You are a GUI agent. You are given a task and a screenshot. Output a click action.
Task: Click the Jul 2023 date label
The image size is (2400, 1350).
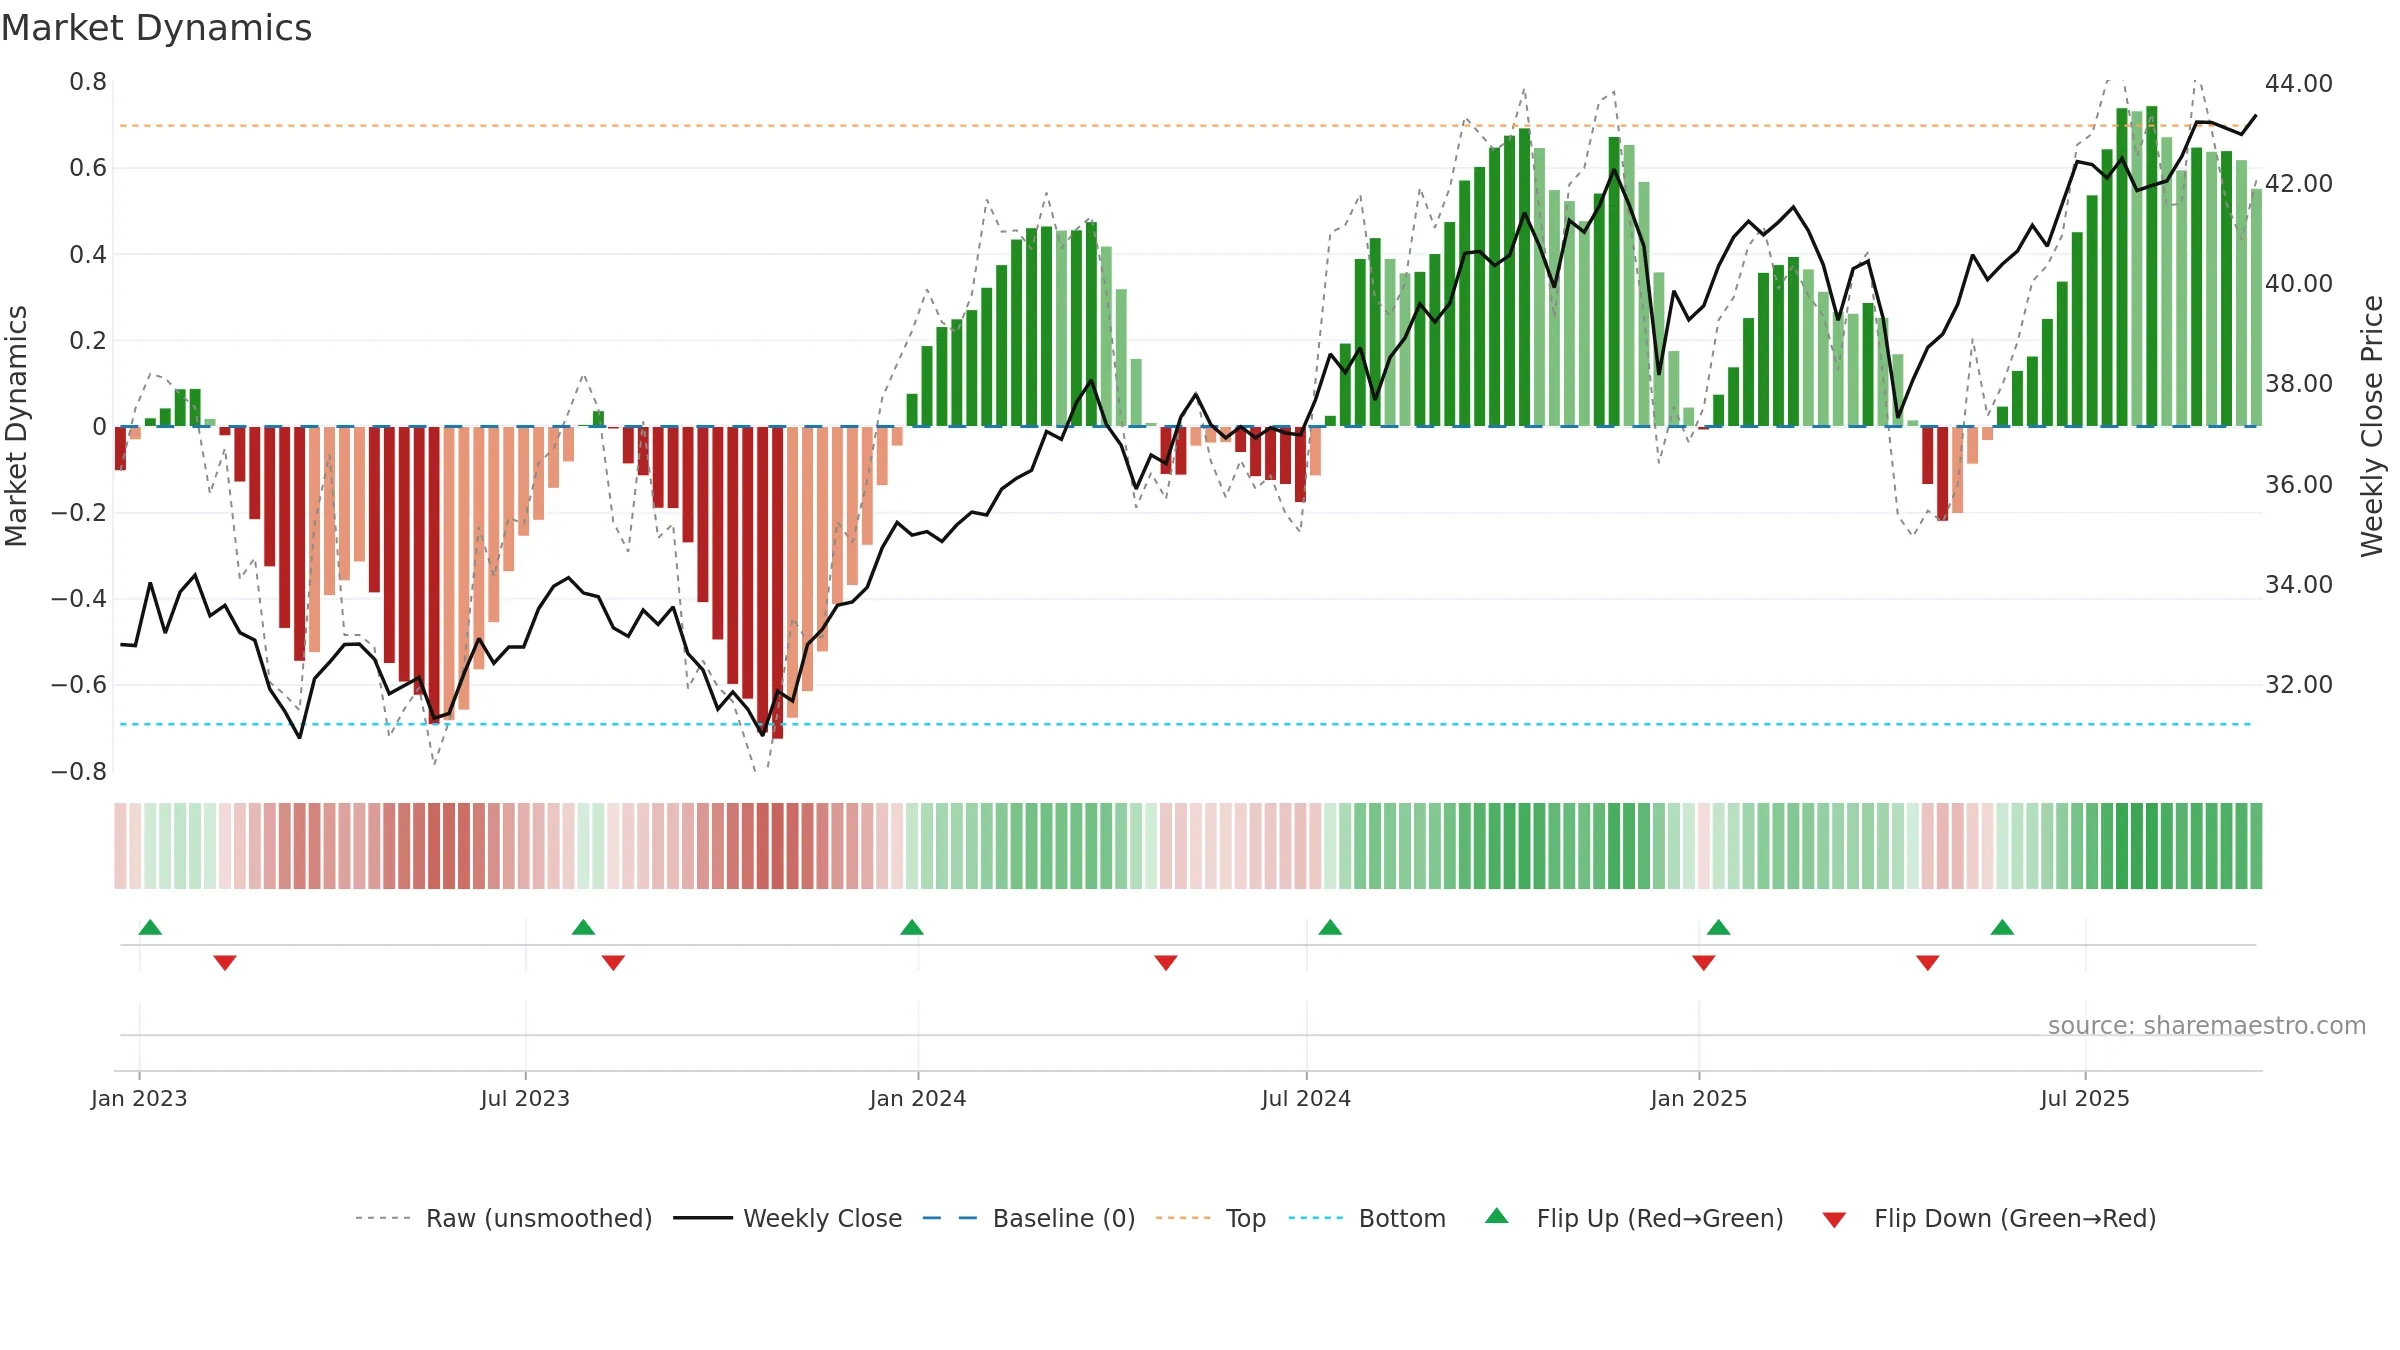coord(525,1099)
